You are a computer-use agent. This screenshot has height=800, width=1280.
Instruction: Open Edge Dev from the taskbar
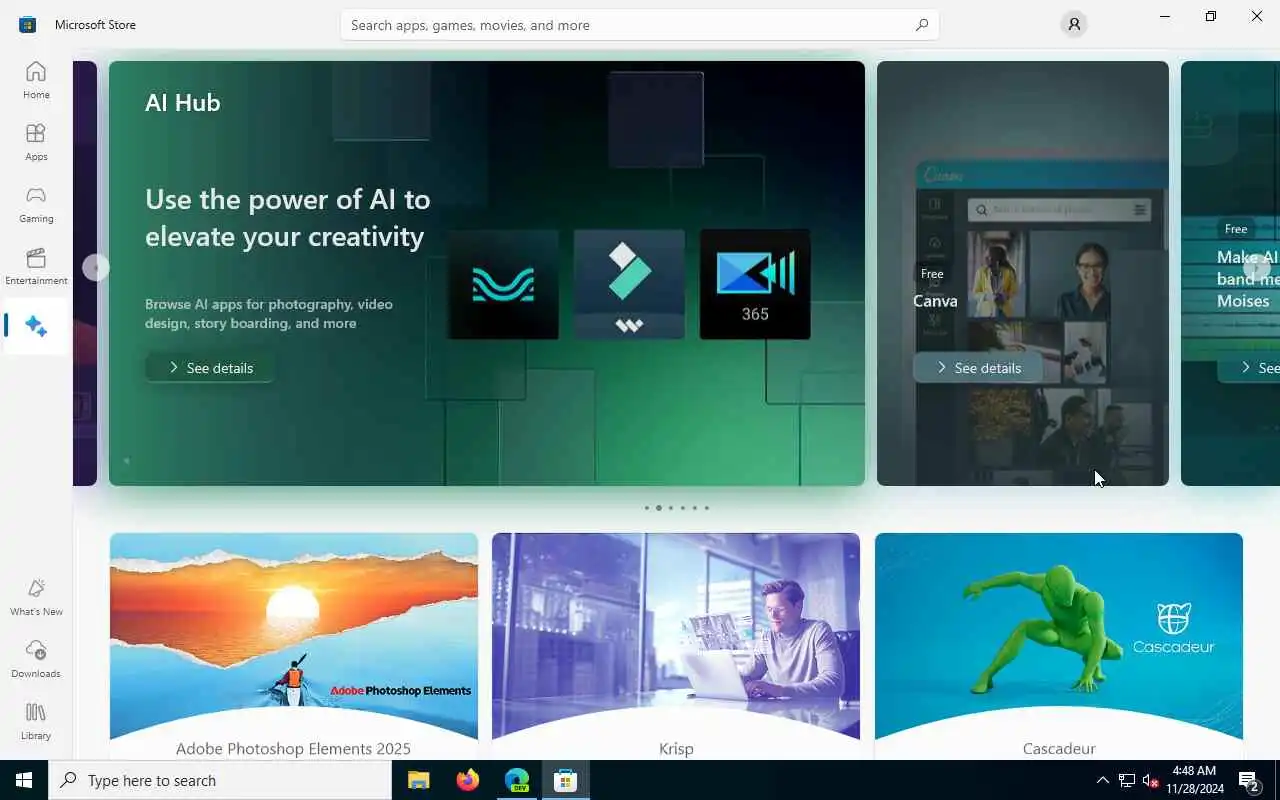pyautogui.click(x=517, y=780)
